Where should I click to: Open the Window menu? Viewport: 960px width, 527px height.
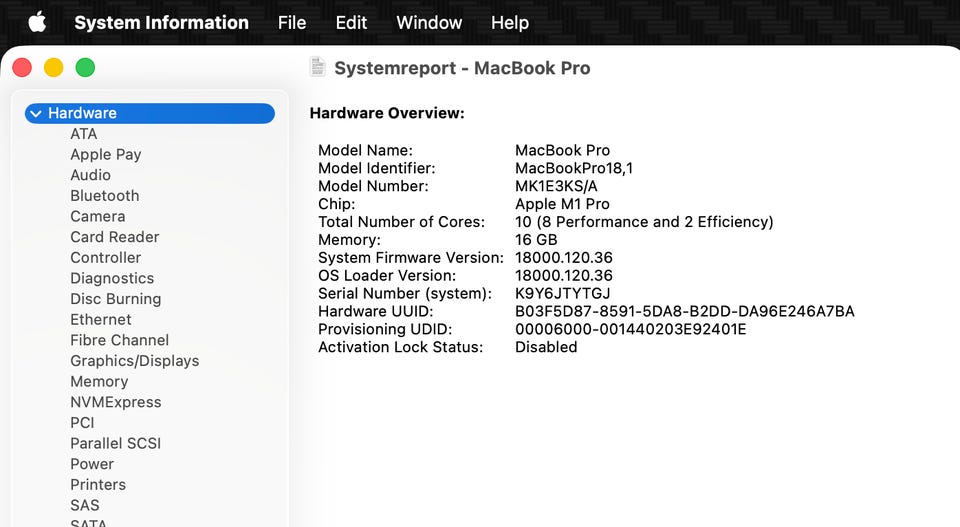(429, 23)
